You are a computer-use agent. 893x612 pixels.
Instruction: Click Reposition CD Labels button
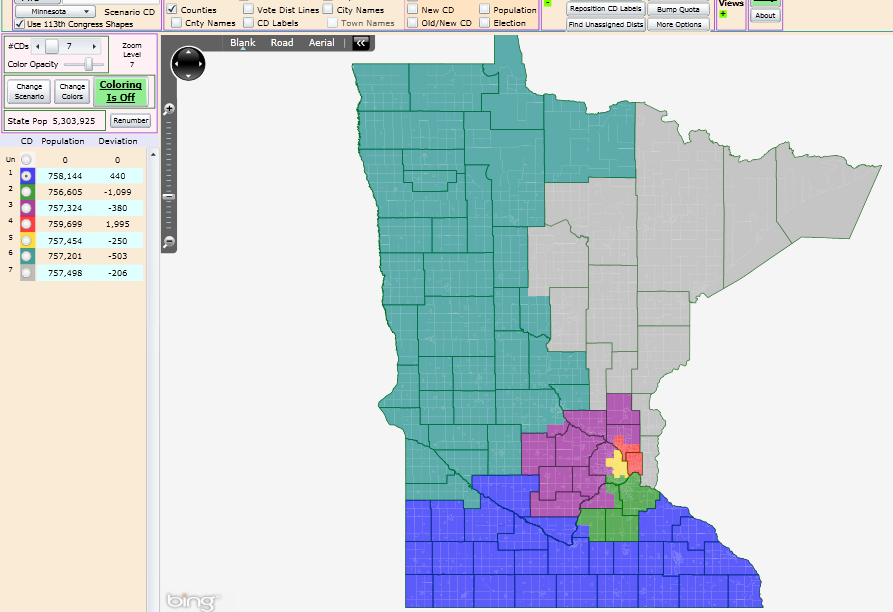pos(605,9)
